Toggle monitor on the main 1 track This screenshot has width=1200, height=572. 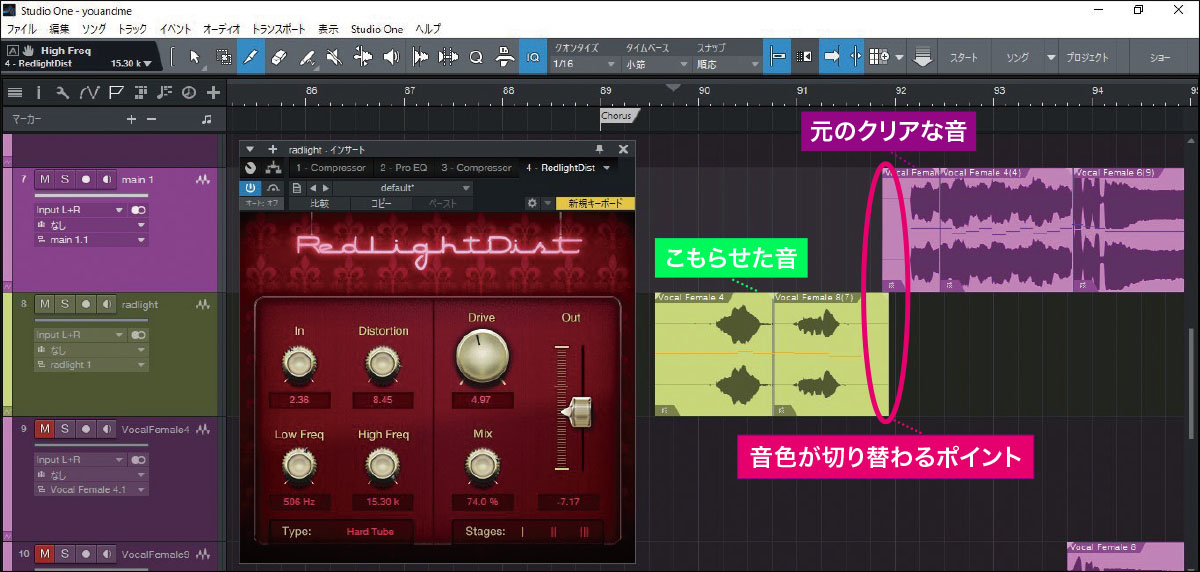(106, 180)
